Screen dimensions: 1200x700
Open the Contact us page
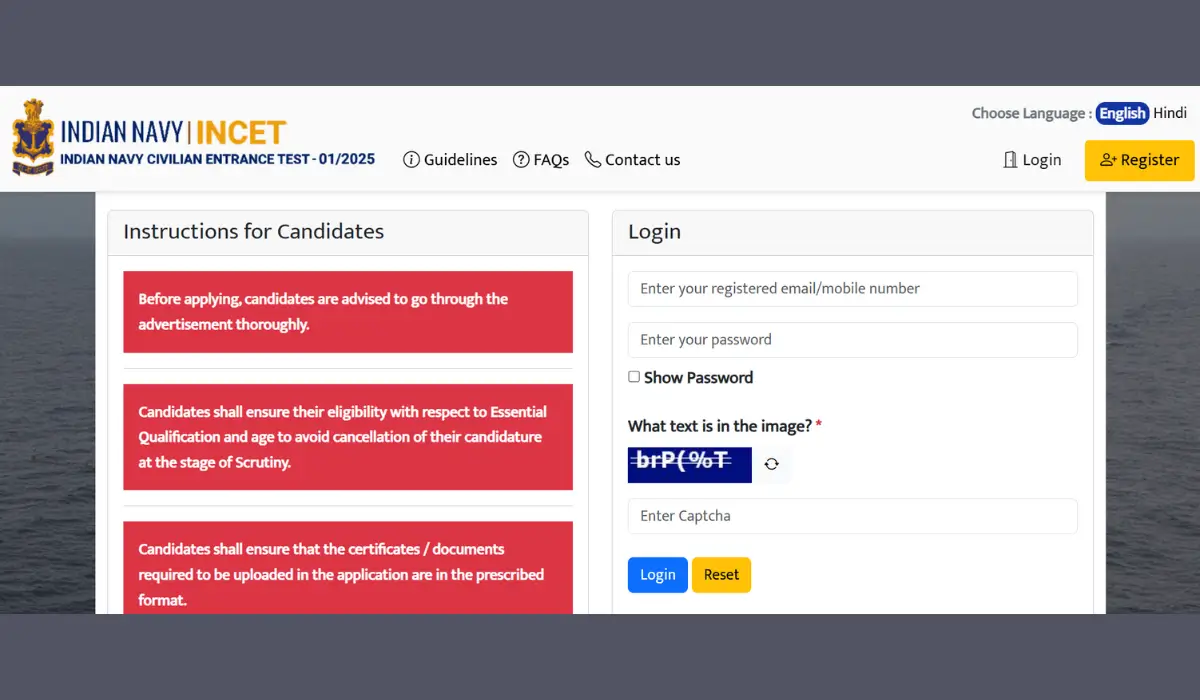(x=642, y=159)
